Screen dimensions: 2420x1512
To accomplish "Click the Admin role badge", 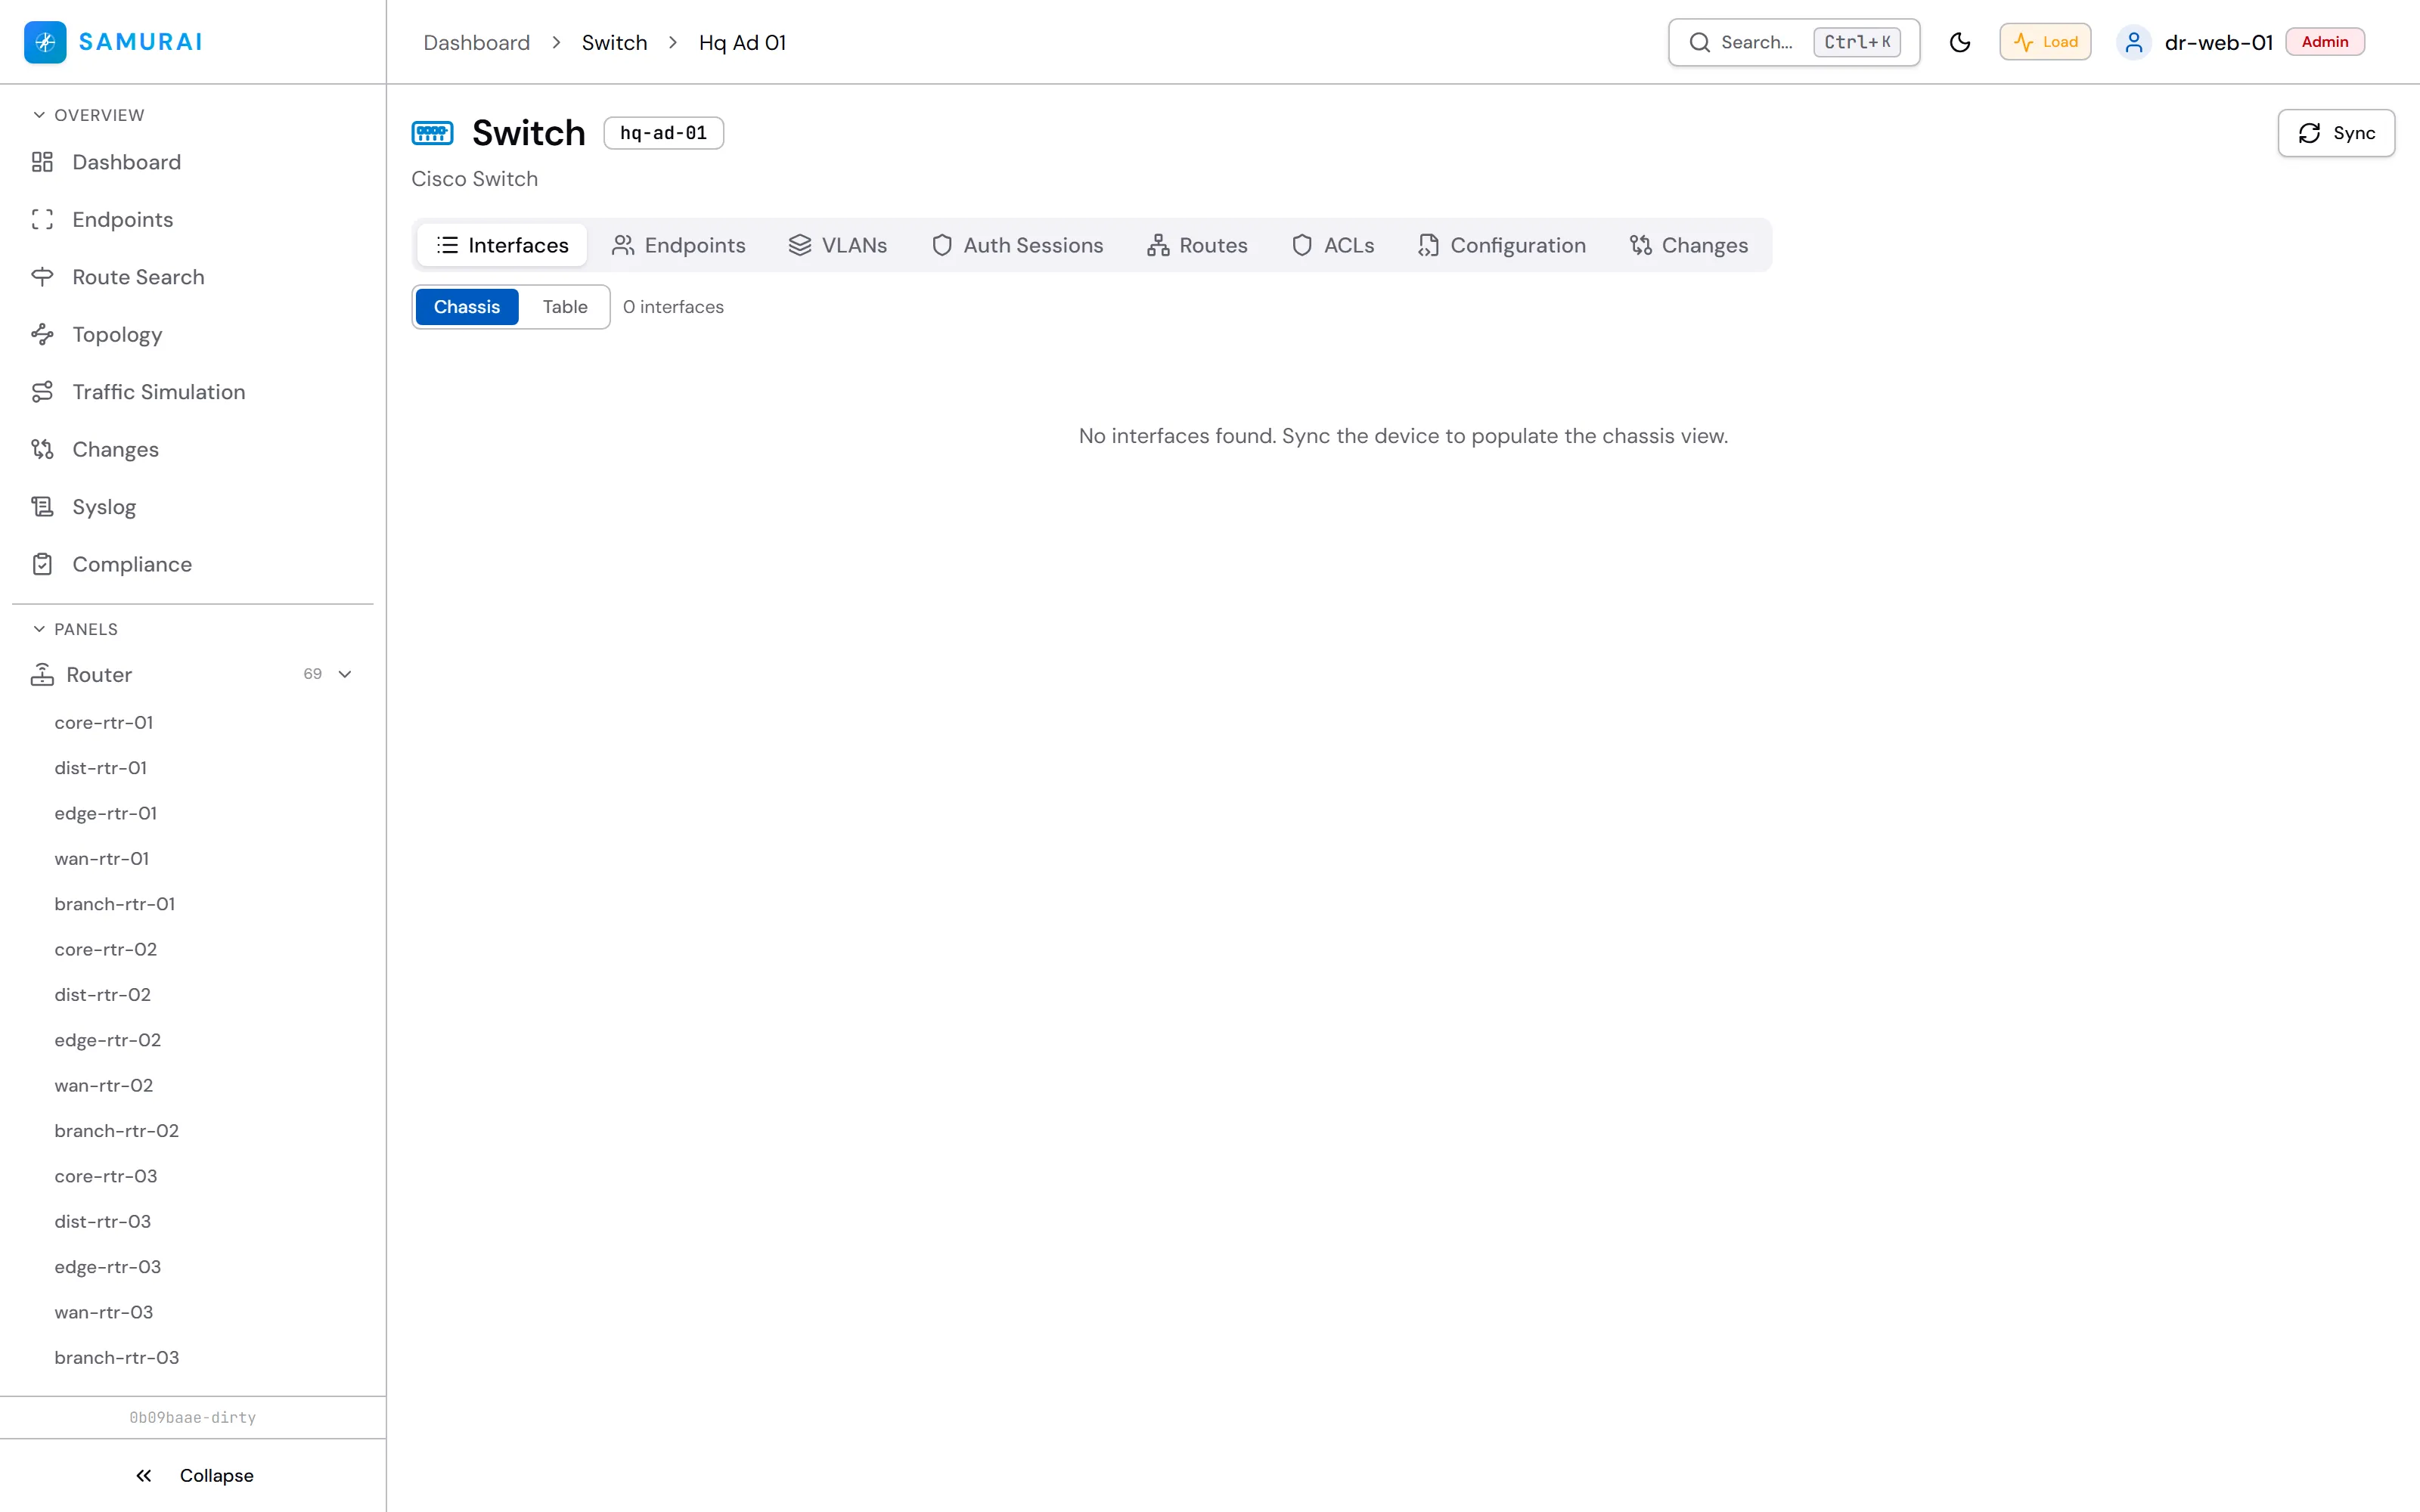I will [2325, 42].
